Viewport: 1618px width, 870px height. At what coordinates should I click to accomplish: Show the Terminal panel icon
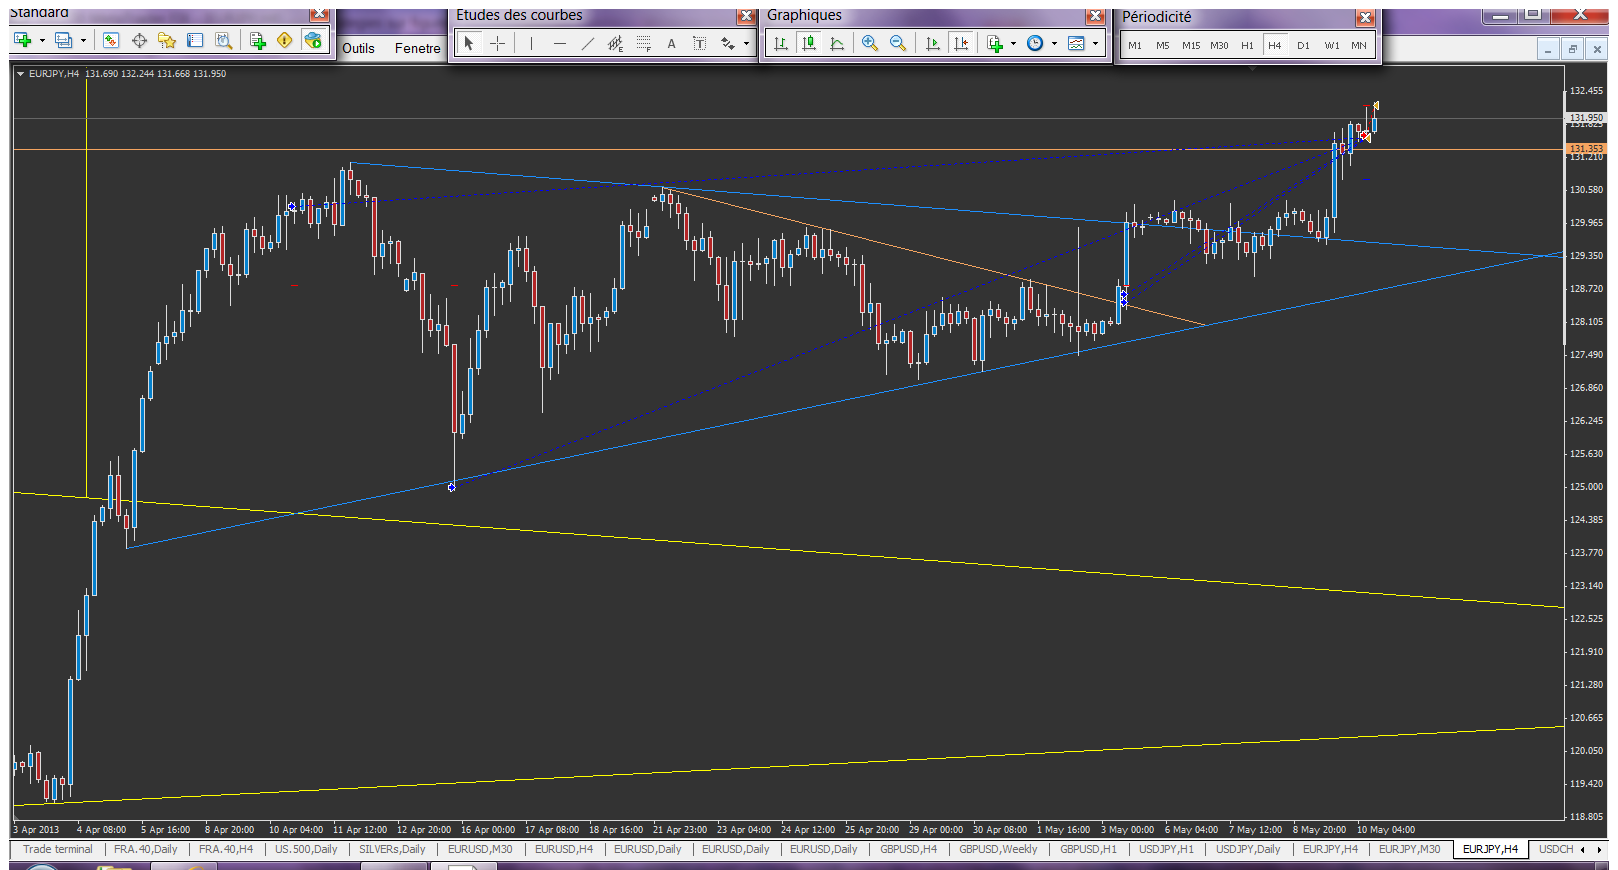coord(195,40)
